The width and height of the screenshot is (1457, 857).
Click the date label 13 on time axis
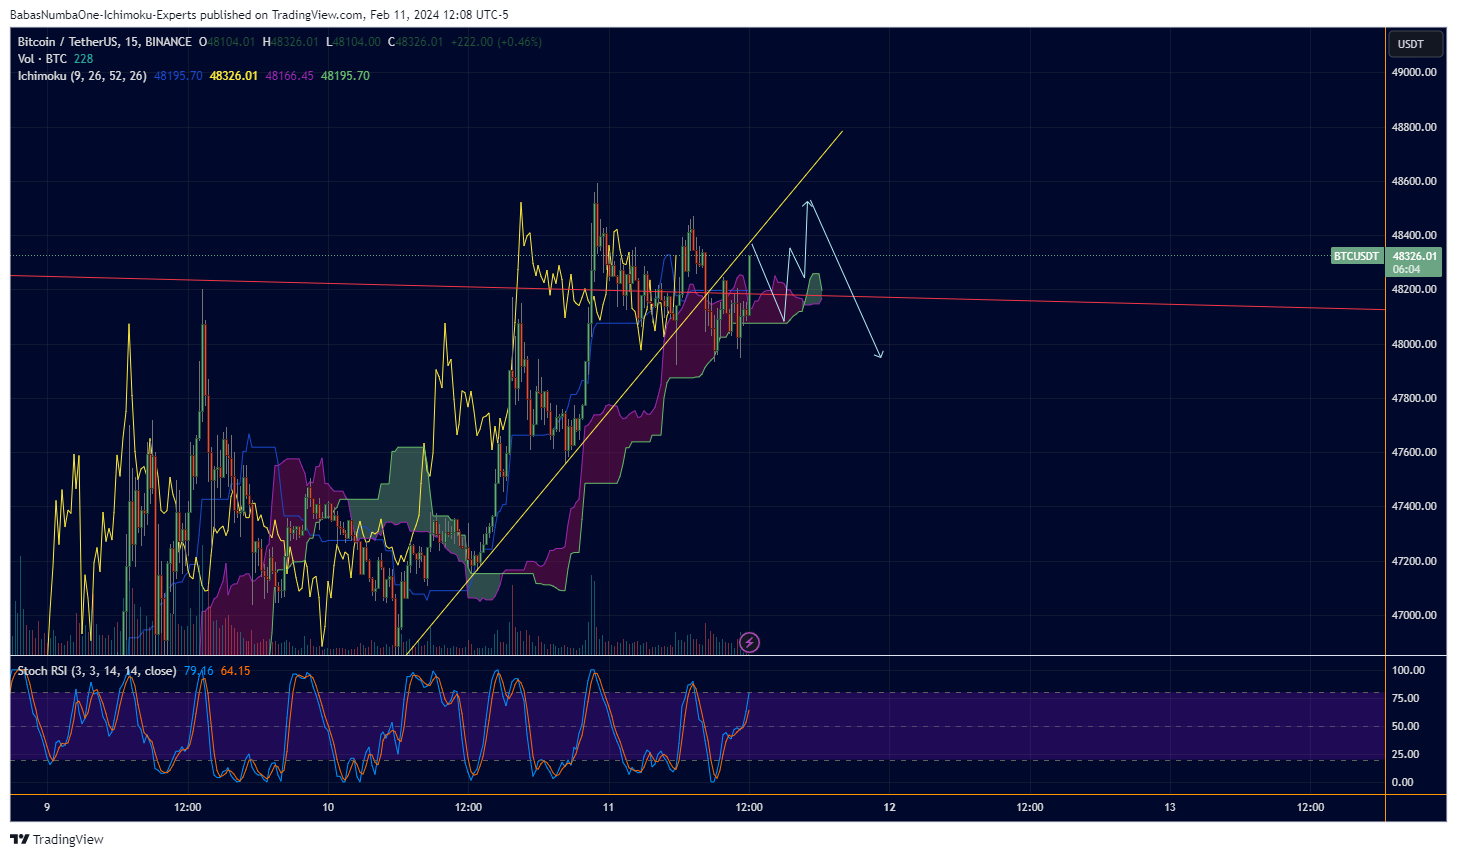click(1170, 807)
